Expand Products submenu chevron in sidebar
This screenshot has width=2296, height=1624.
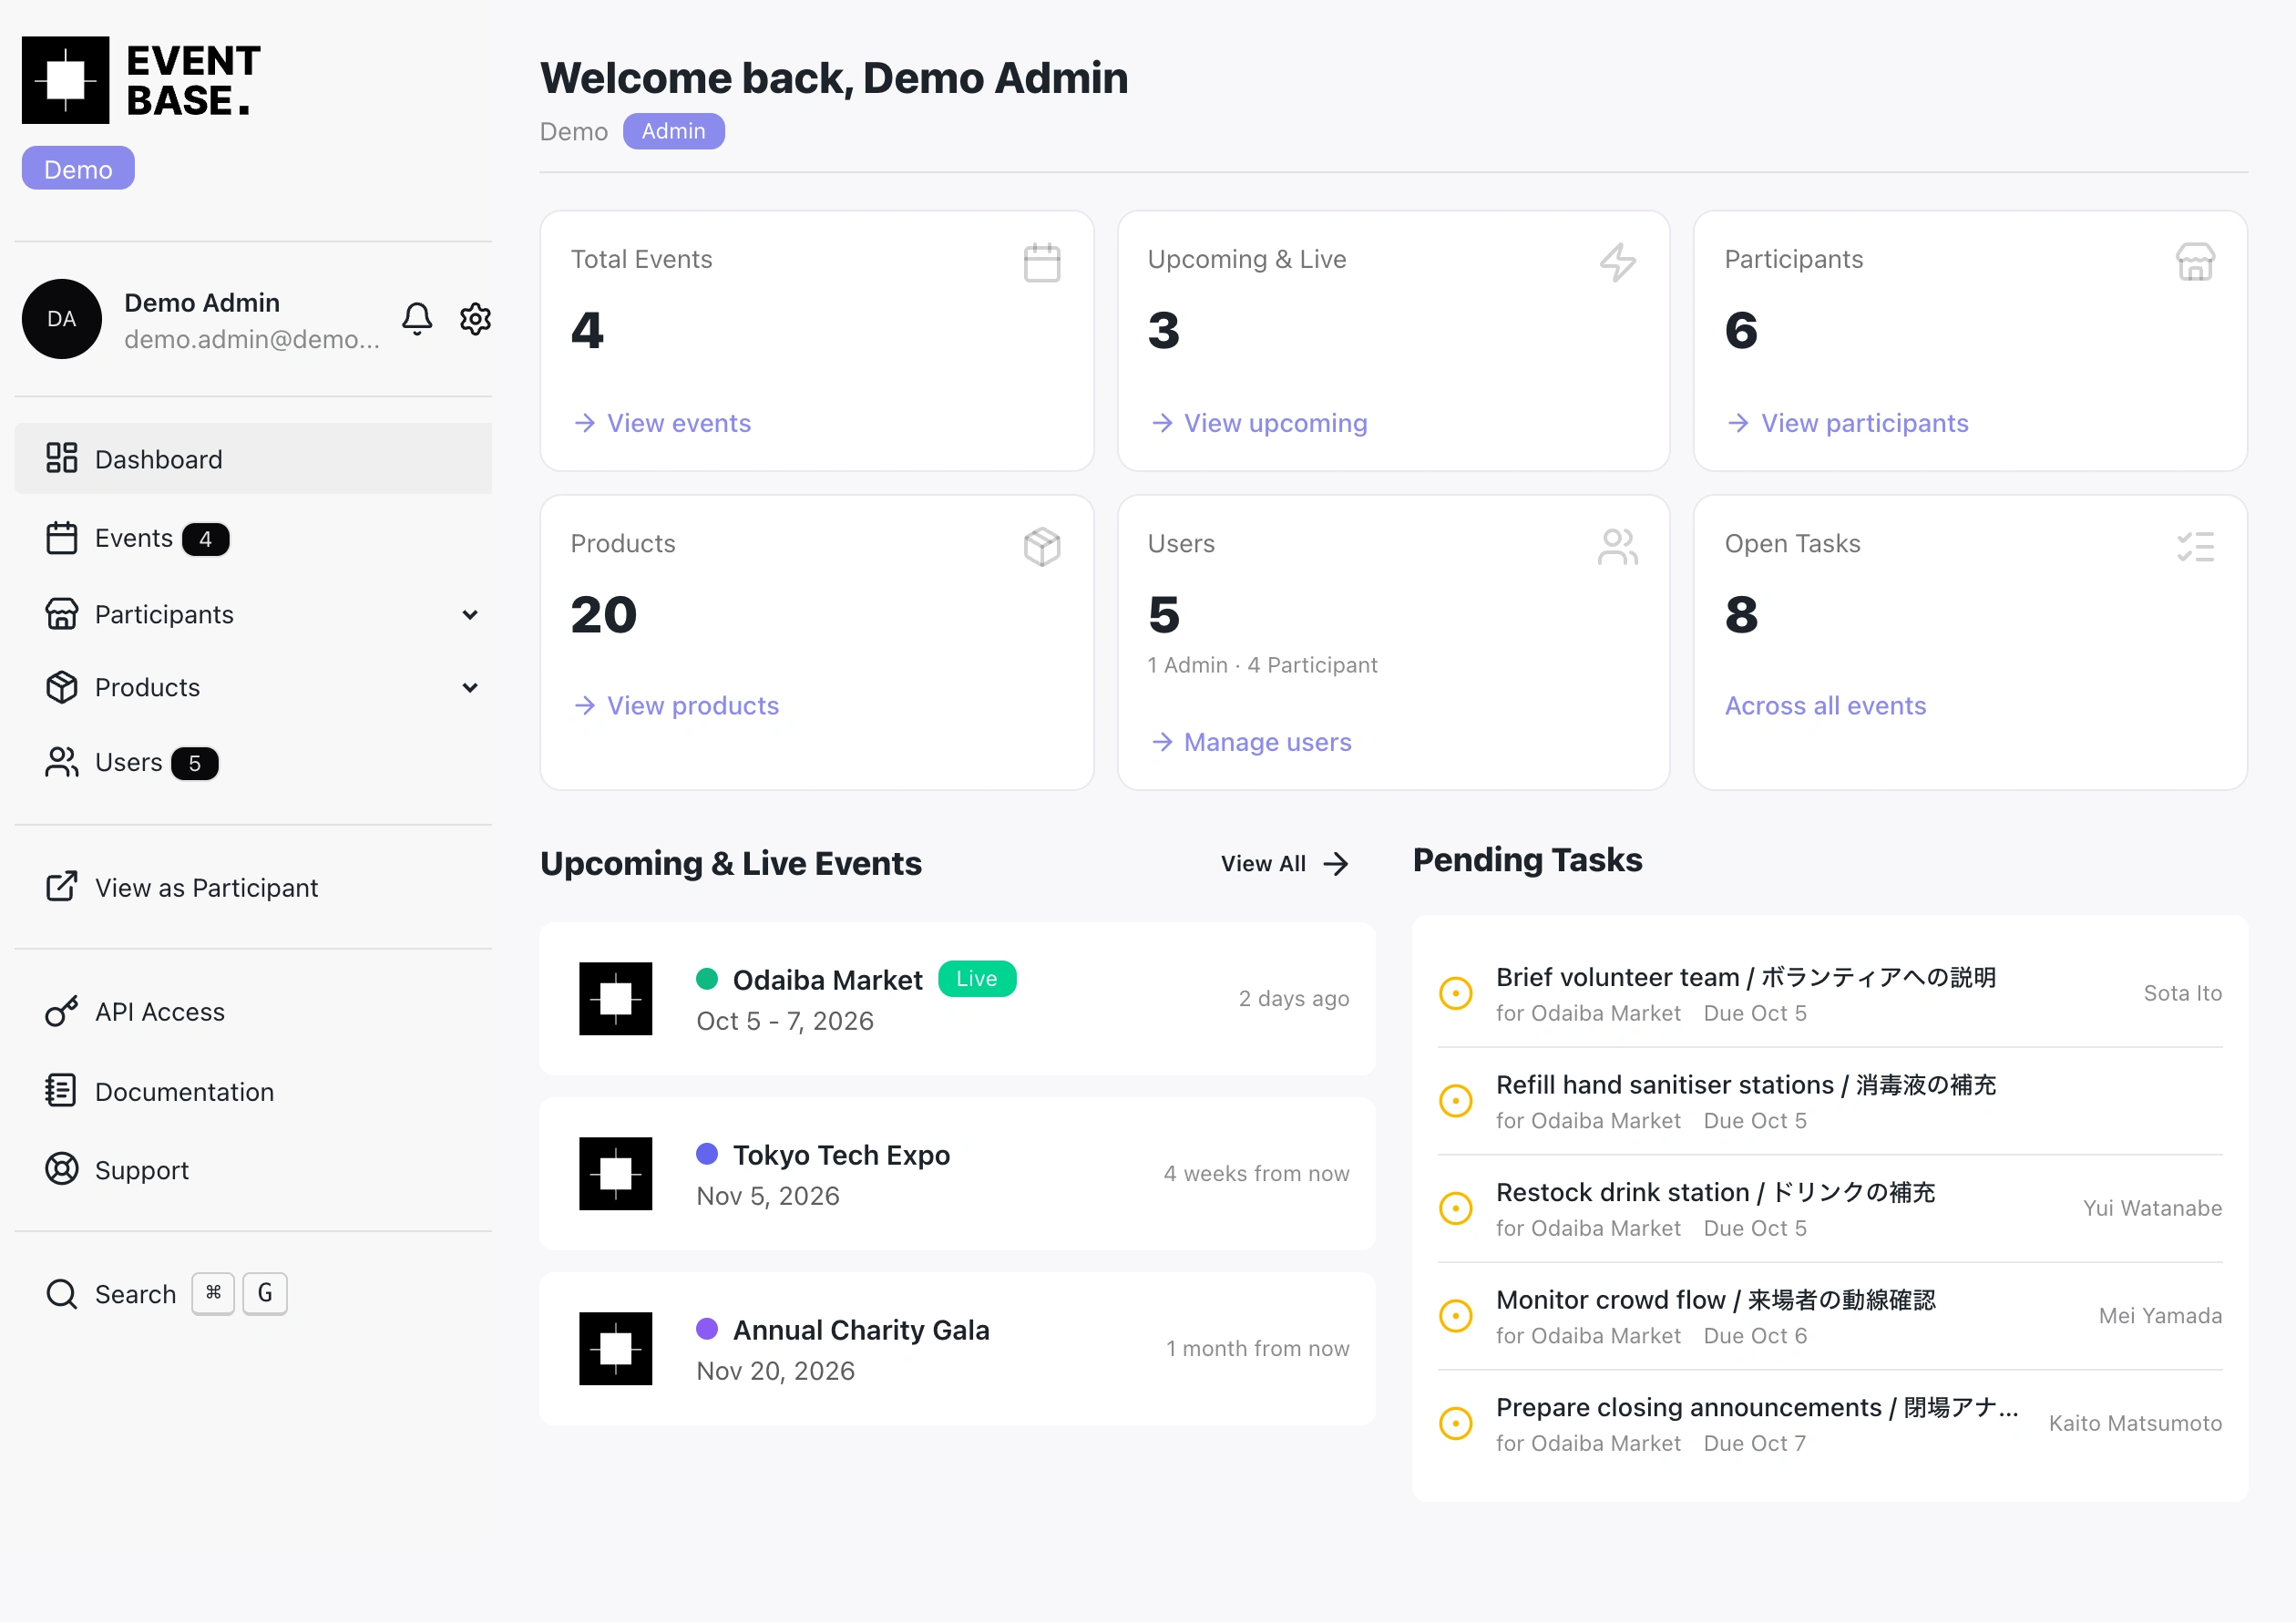470,688
